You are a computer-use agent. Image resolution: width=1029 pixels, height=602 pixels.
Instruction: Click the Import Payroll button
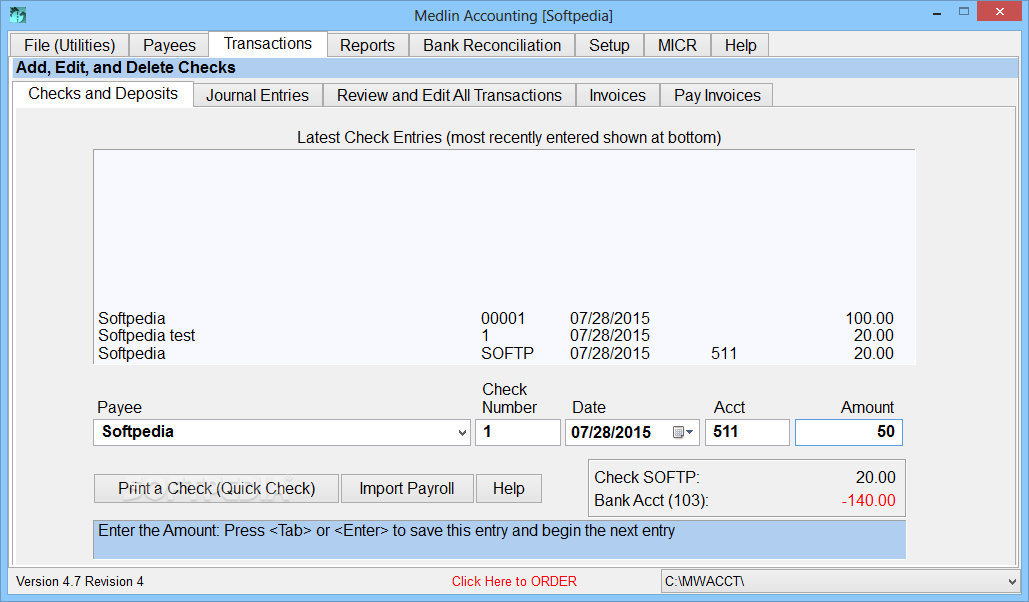407,488
